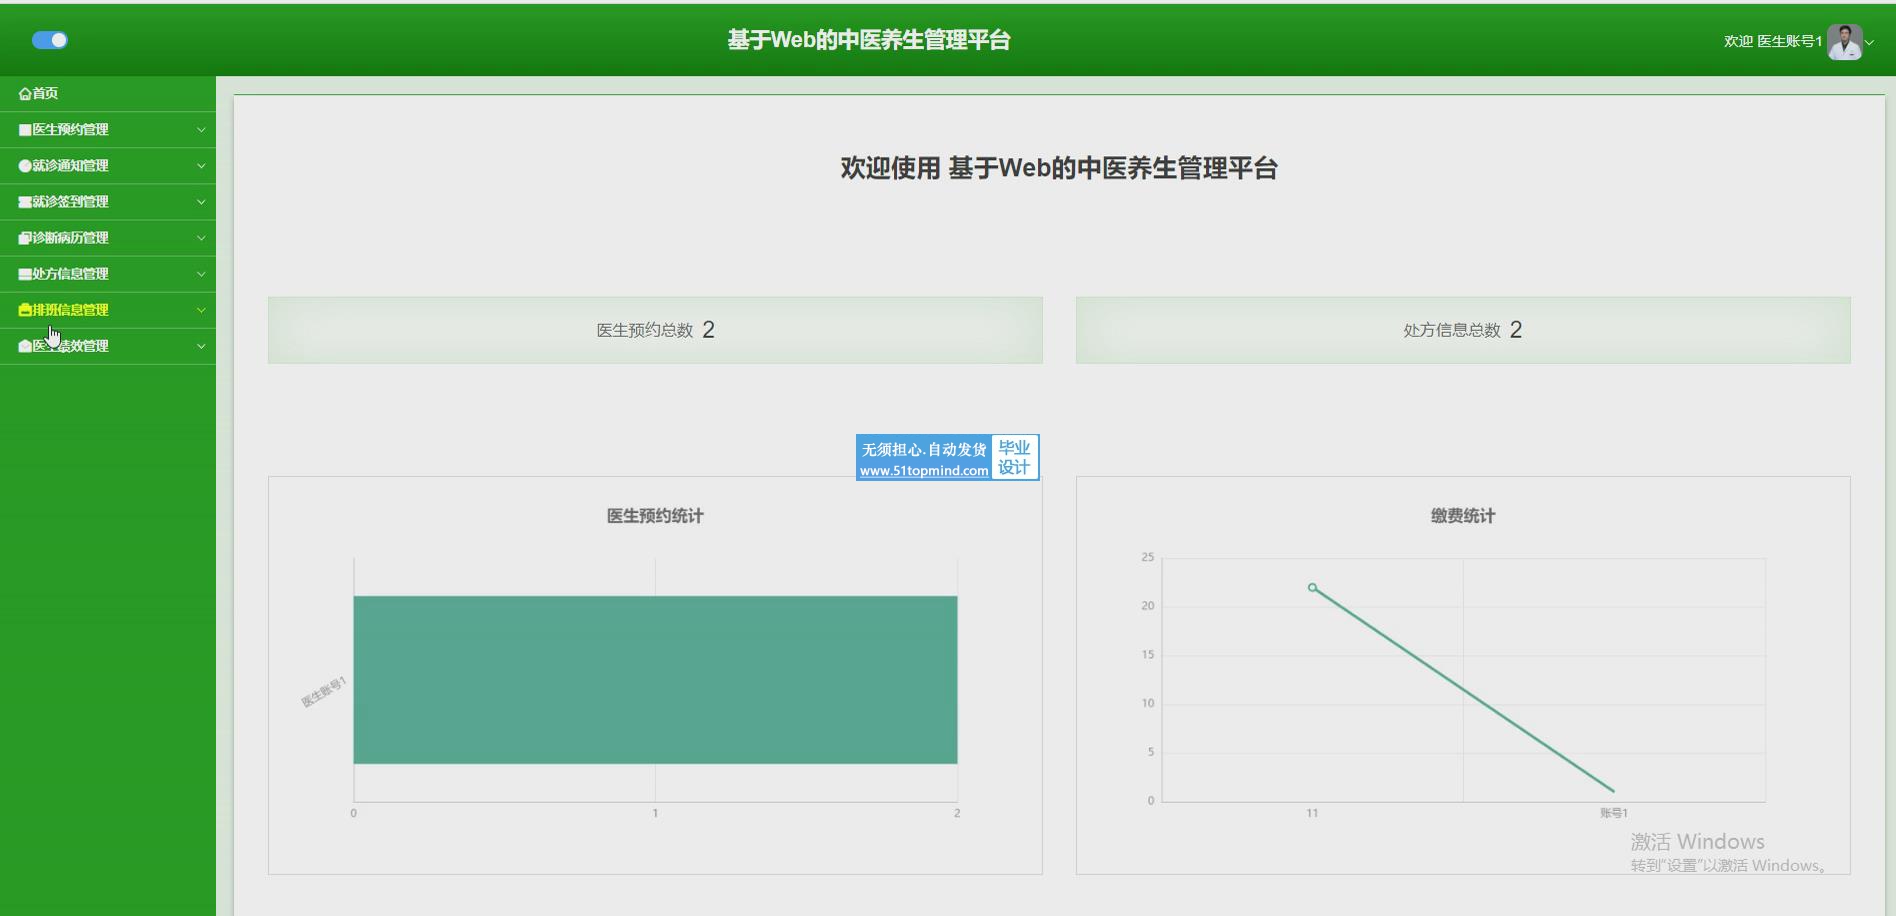Click the 医生预约管理 menu icon
The image size is (1896, 916).
coord(25,130)
